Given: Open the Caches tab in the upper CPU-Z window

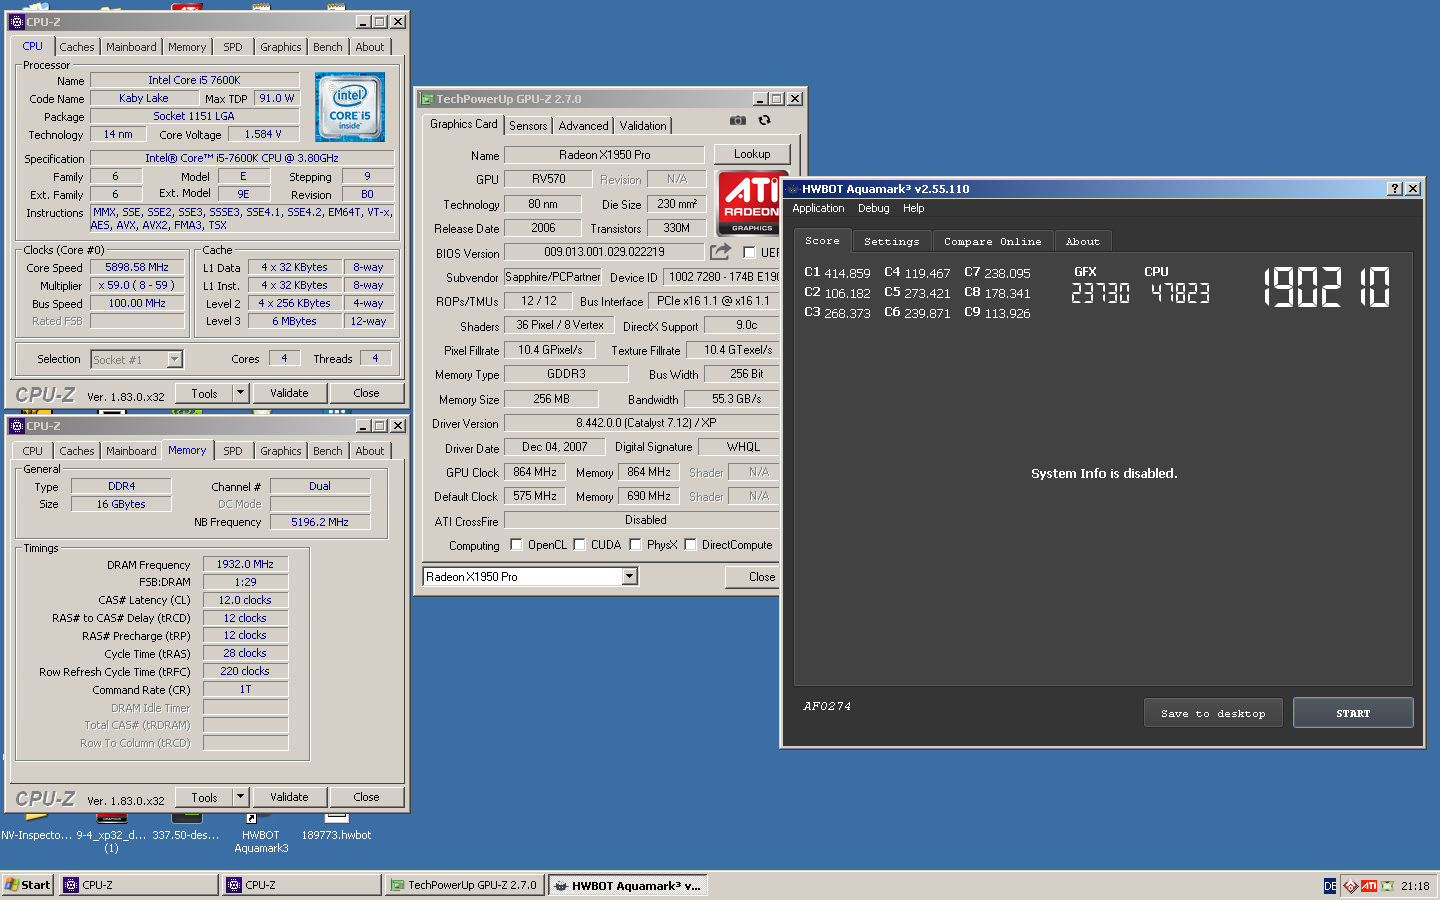Looking at the screenshot, I should pos(76,47).
